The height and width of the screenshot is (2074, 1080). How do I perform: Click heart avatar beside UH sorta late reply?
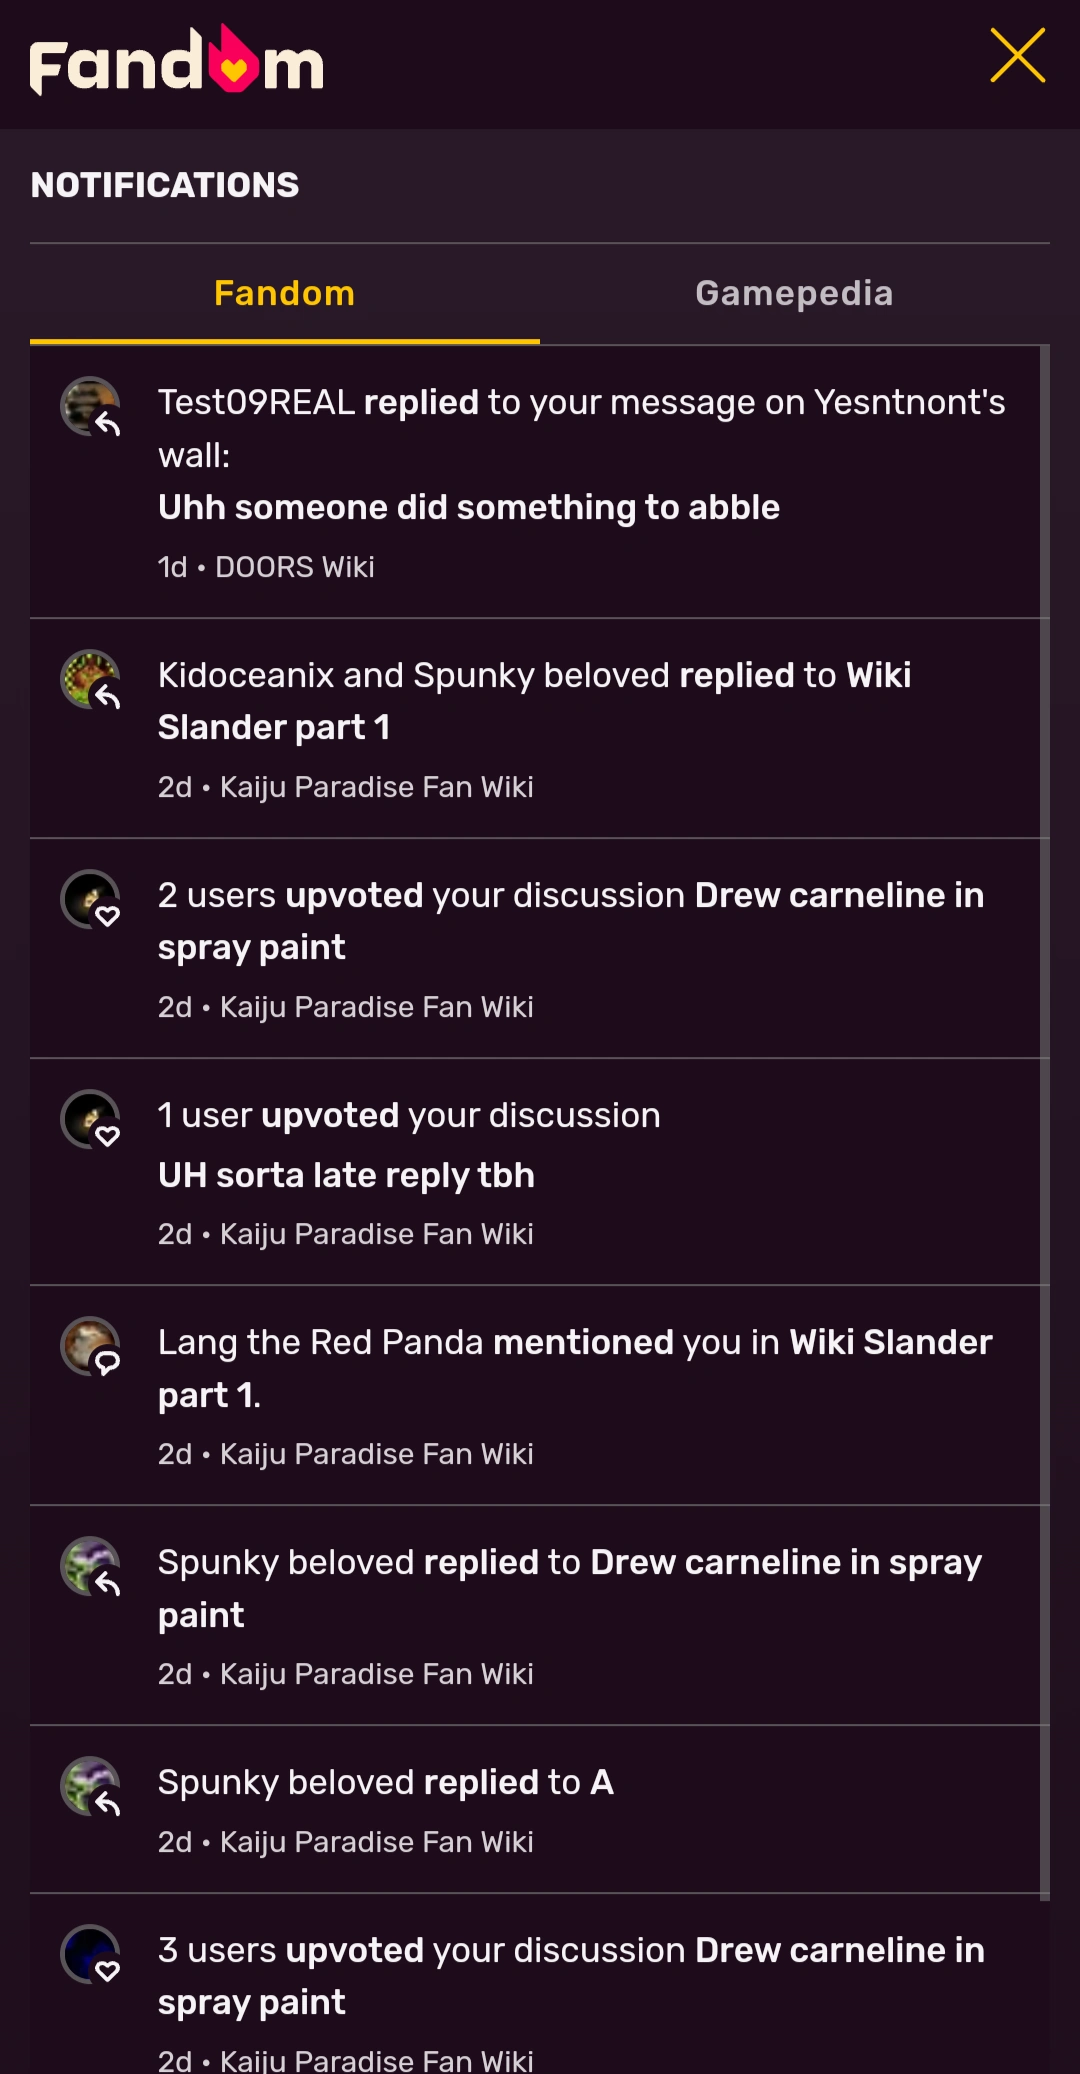pyautogui.click(x=90, y=1119)
